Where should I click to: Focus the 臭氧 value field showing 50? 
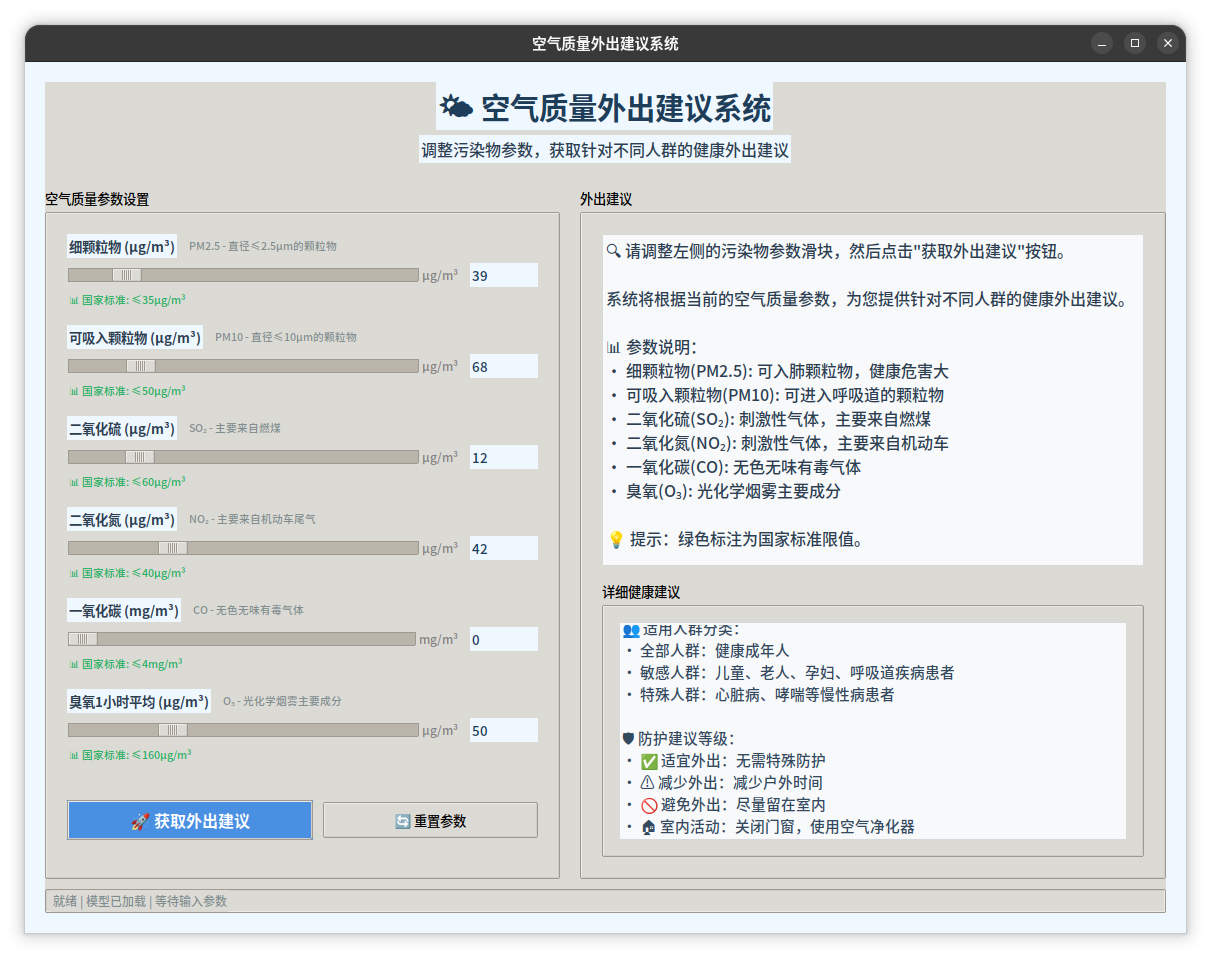tap(503, 731)
